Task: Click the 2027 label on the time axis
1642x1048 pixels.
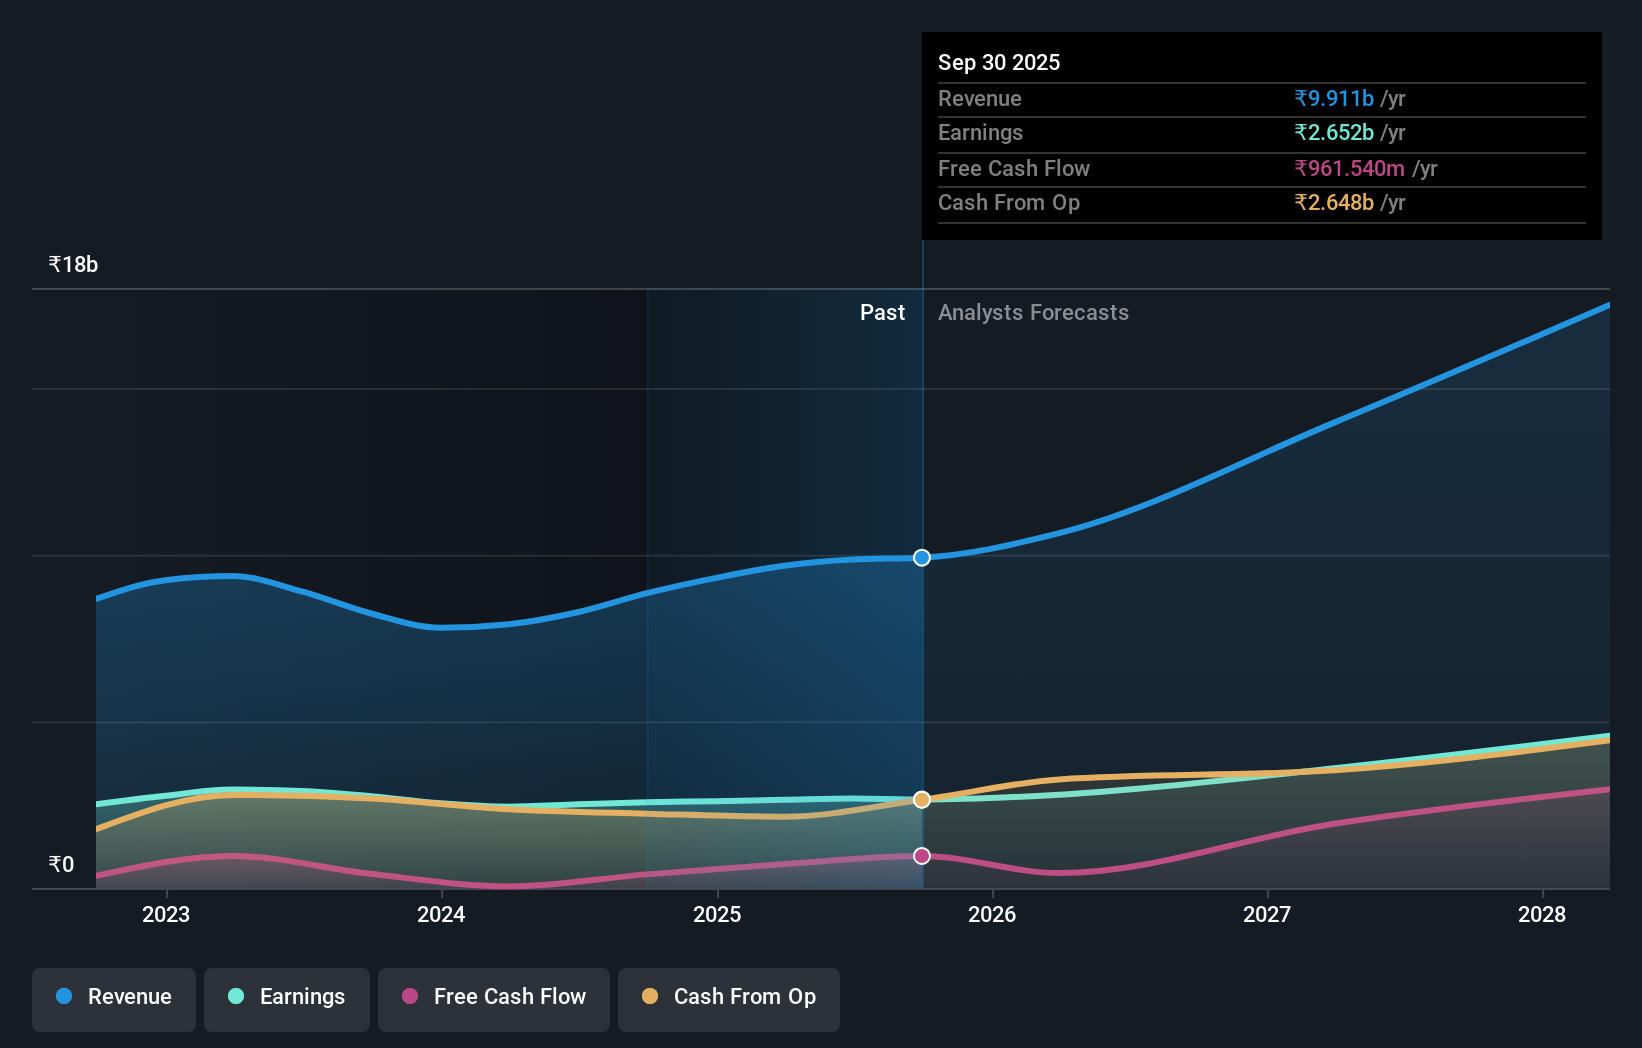Action: click(x=1266, y=914)
